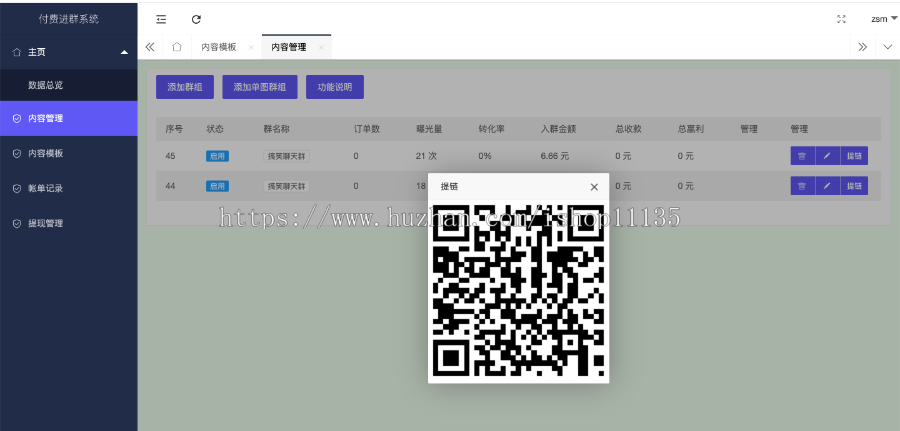Close the 提链 QR code dialog
900x431 pixels.
tap(594, 187)
